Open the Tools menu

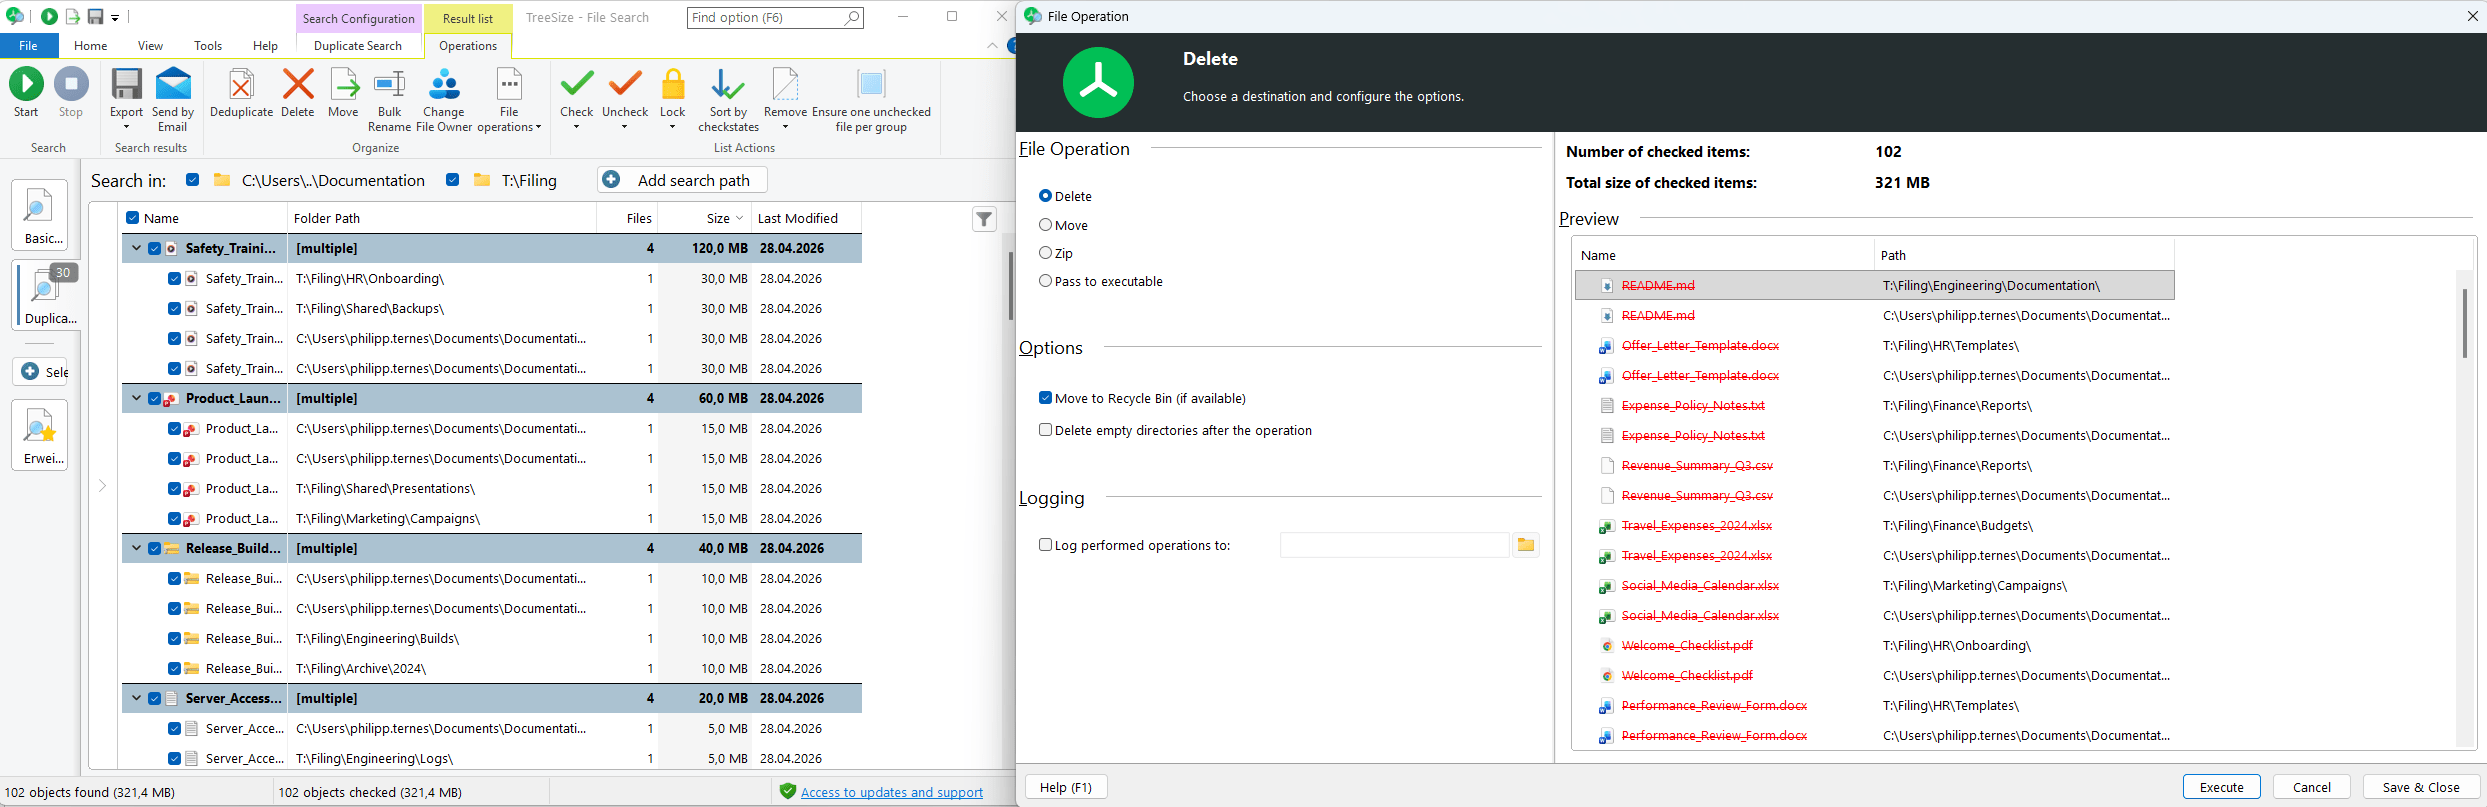click(208, 46)
